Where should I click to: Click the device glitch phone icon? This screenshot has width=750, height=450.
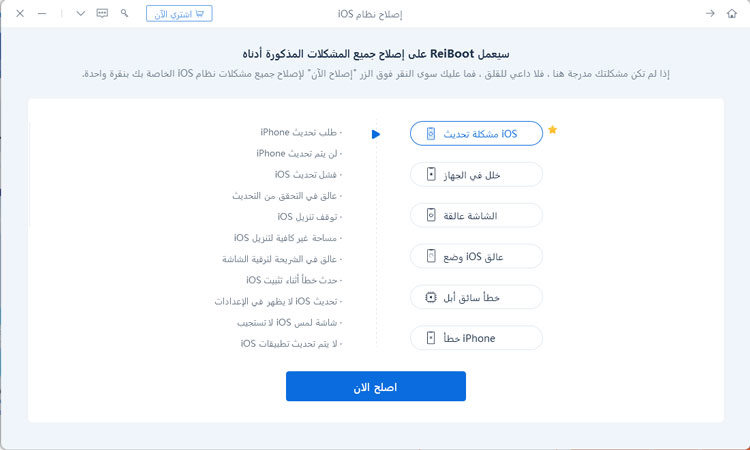coord(431,175)
